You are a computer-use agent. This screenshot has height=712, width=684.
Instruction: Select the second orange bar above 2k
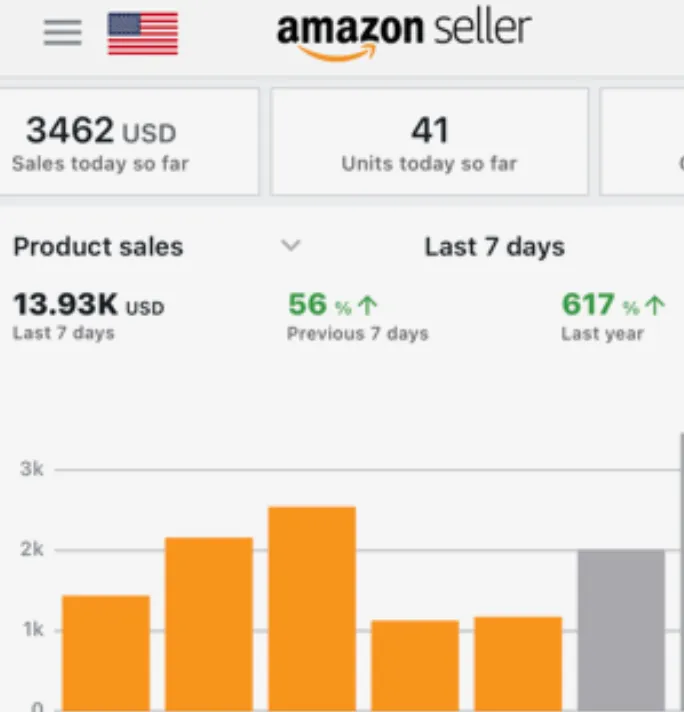tap(209, 624)
